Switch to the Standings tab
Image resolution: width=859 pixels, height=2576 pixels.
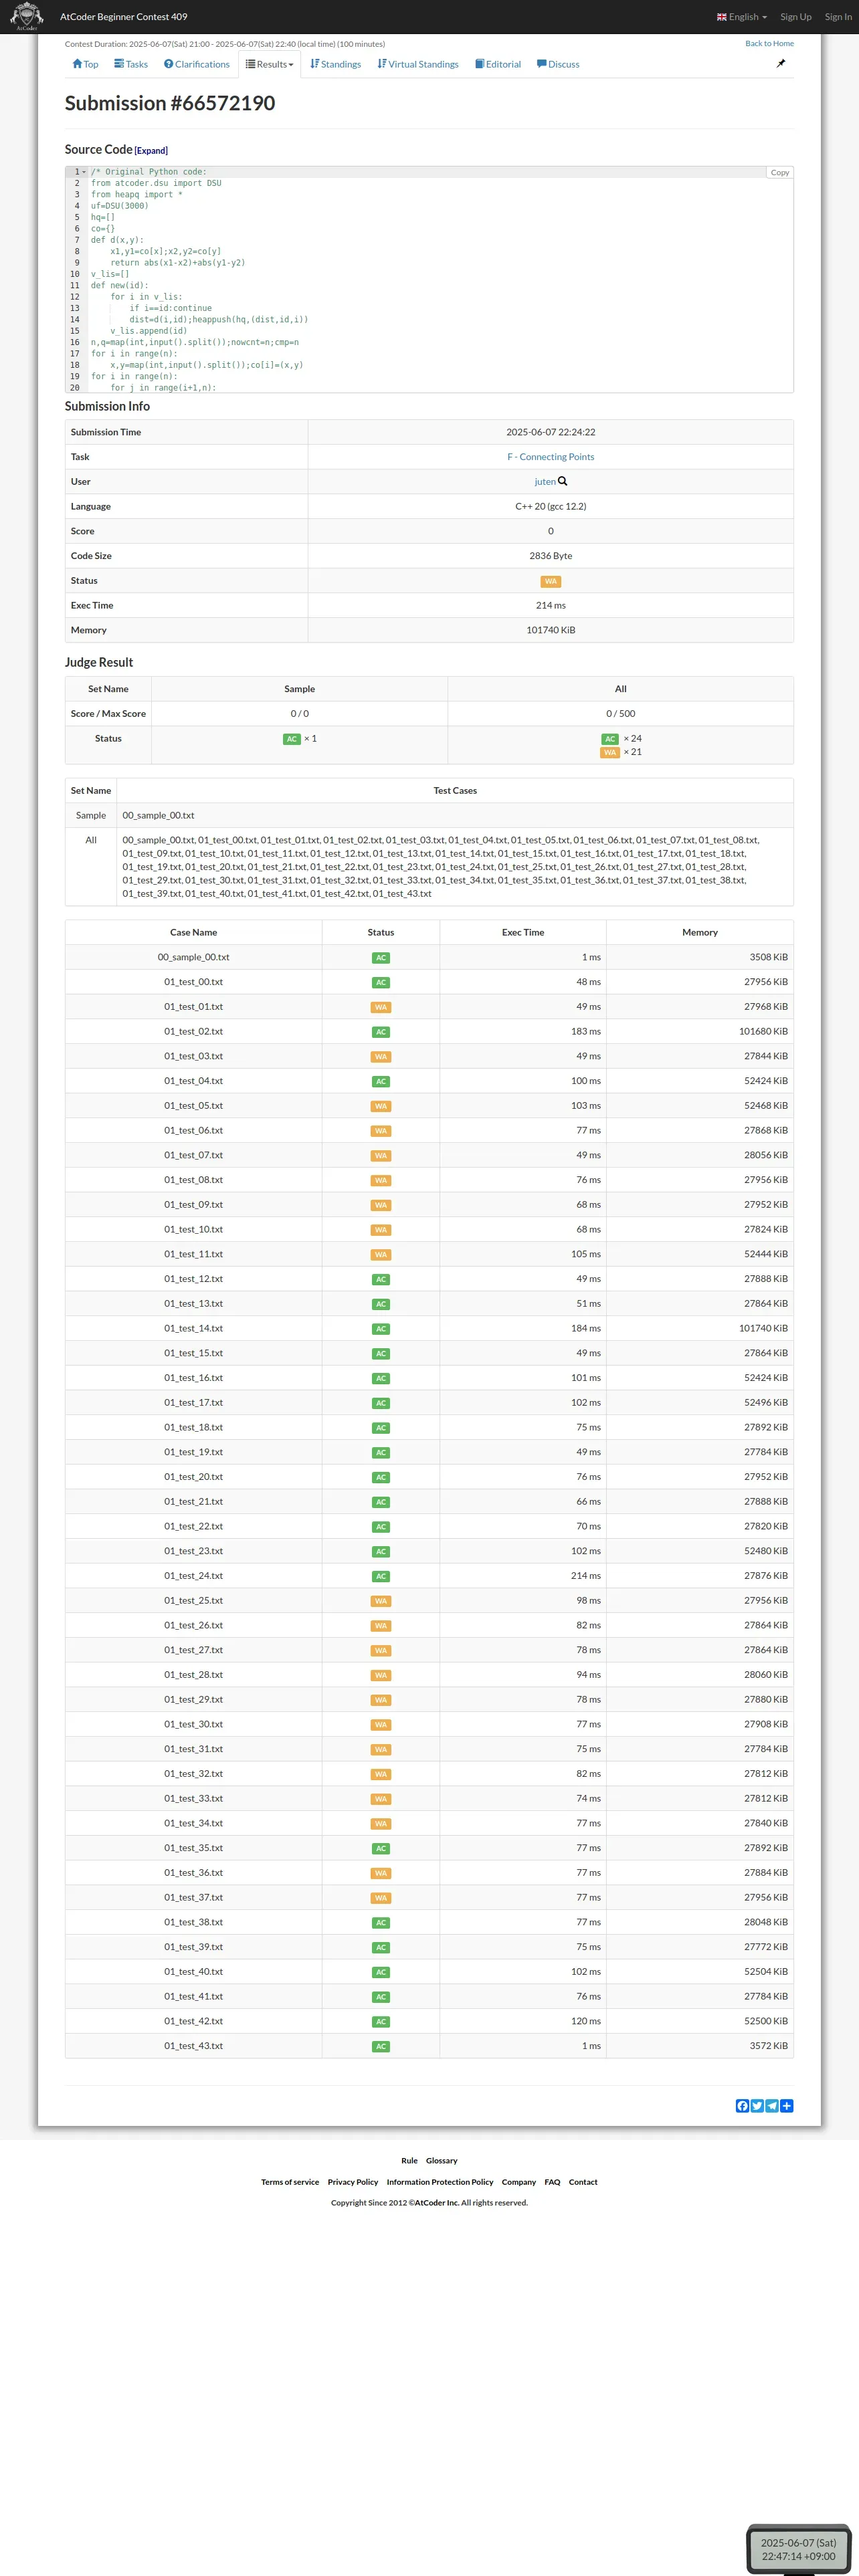(x=336, y=64)
